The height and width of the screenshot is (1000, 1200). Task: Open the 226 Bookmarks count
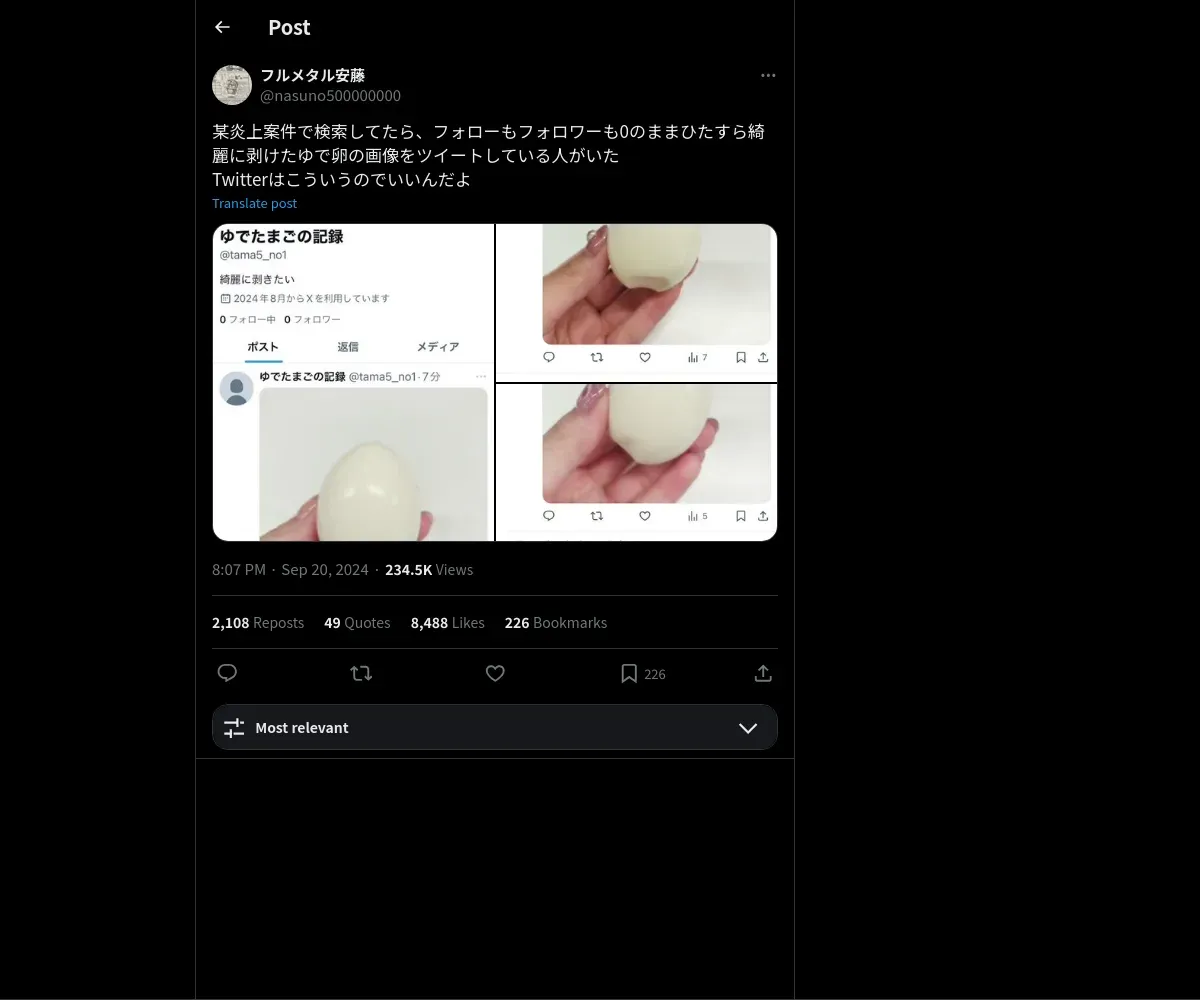pyautogui.click(x=555, y=622)
